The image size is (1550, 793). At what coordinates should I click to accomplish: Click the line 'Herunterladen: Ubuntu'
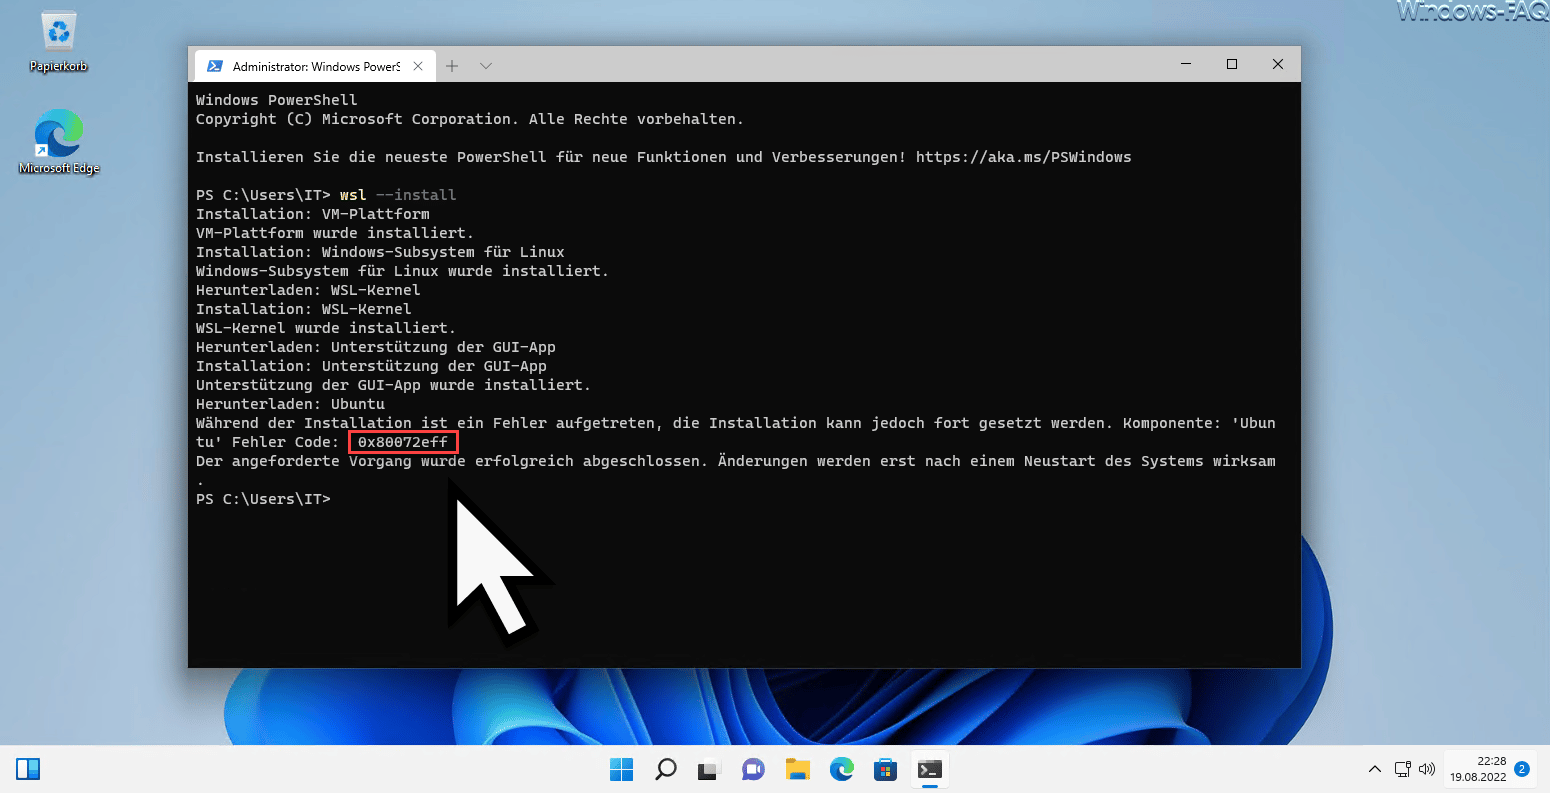point(290,404)
